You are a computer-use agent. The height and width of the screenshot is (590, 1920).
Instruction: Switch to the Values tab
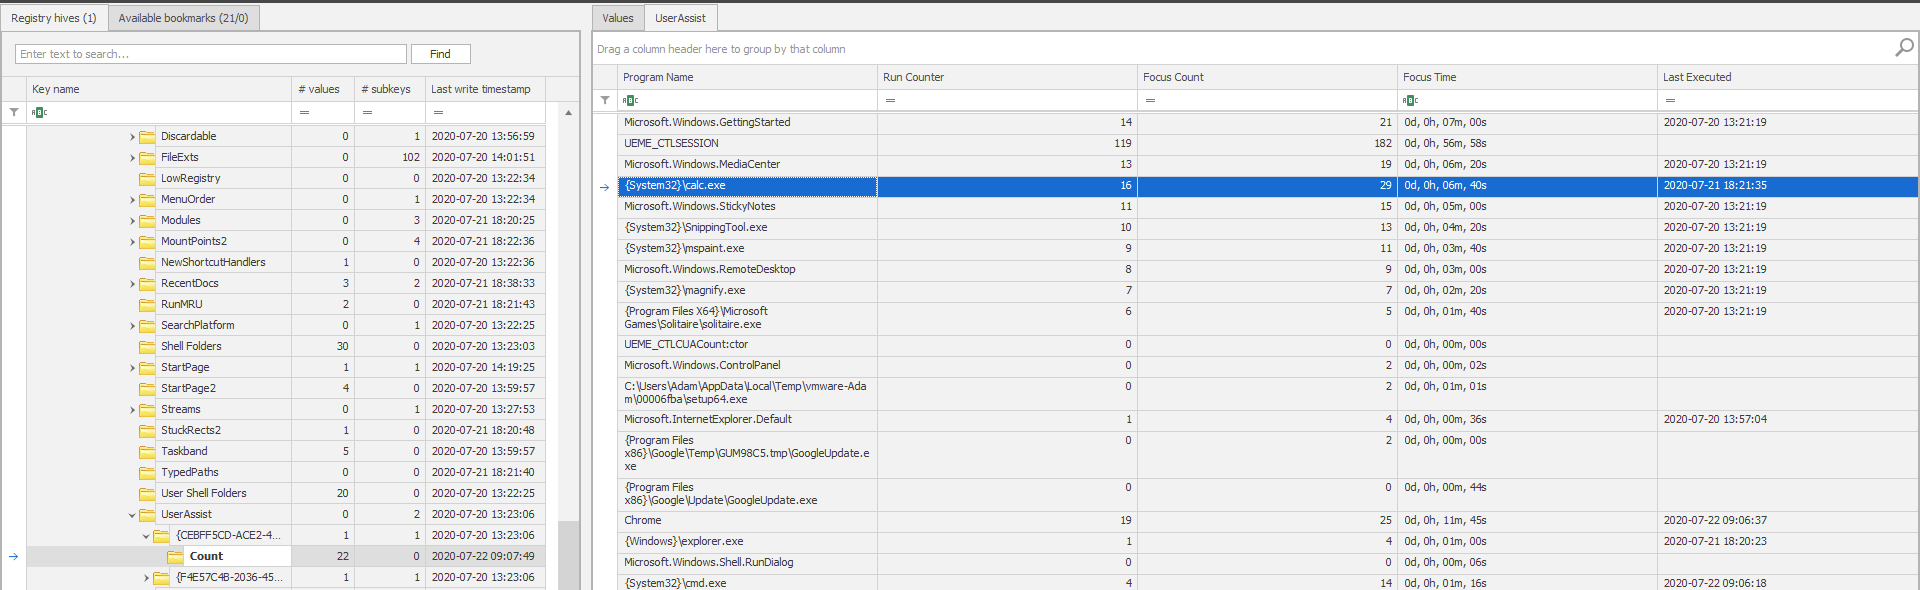click(x=617, y=18)
